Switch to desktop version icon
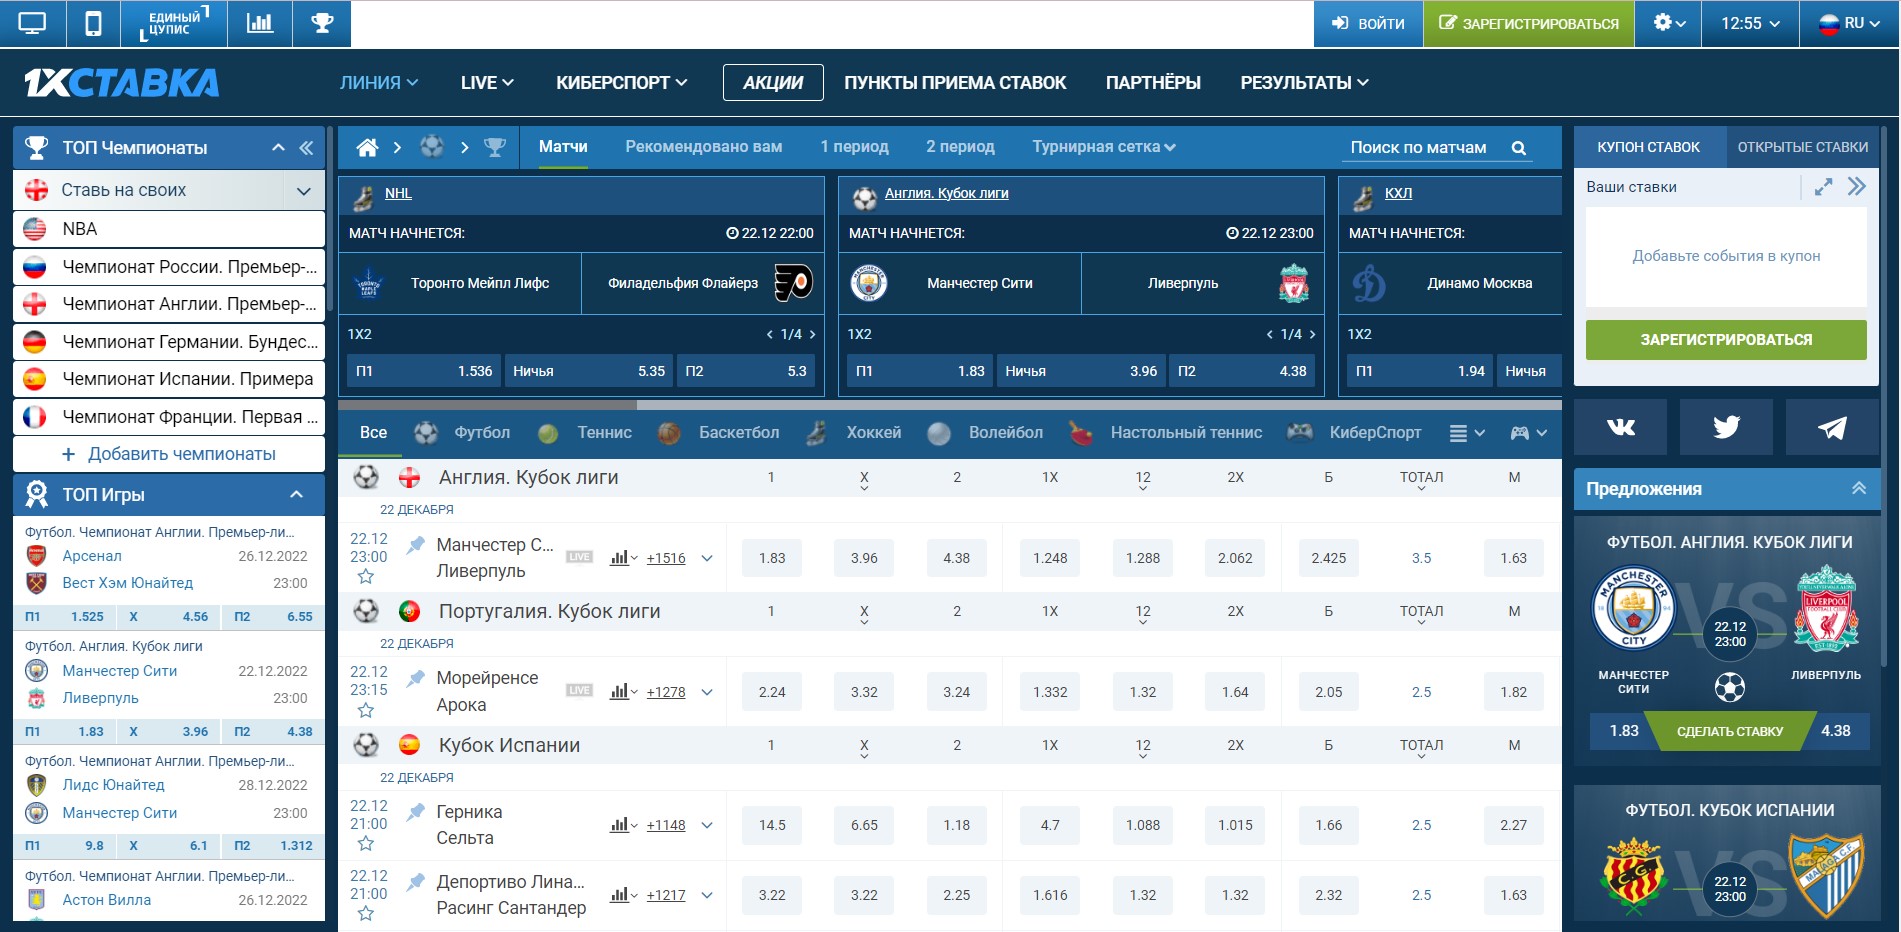 click(33, 23)
